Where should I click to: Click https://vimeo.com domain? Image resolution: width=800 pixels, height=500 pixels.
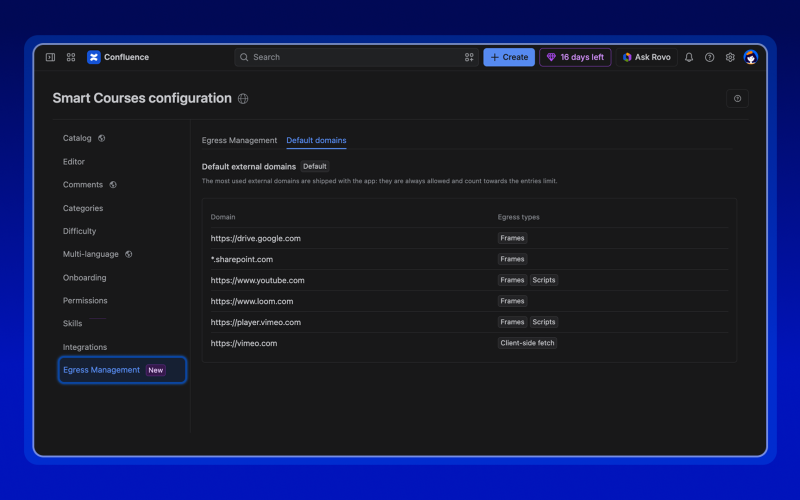click(x=244, y=343)
